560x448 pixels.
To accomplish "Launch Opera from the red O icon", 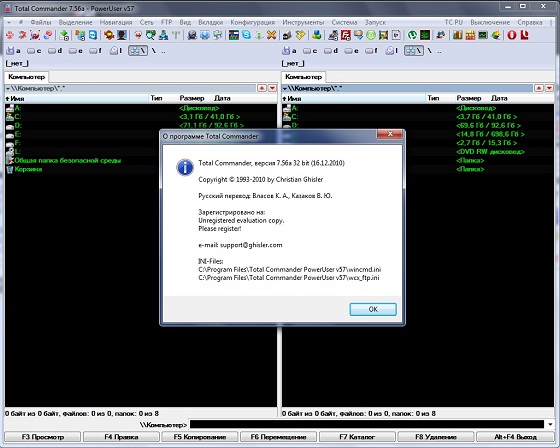I will [512, 35].
